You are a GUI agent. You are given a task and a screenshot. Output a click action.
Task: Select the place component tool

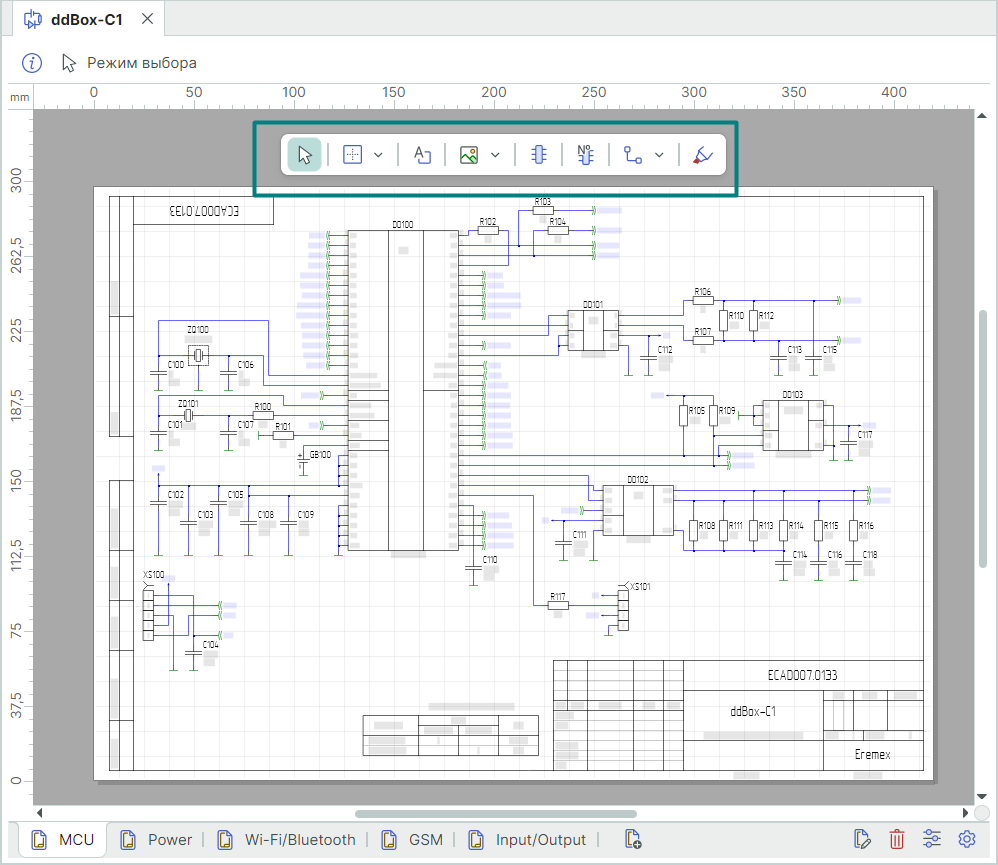[x=539, y=155]
